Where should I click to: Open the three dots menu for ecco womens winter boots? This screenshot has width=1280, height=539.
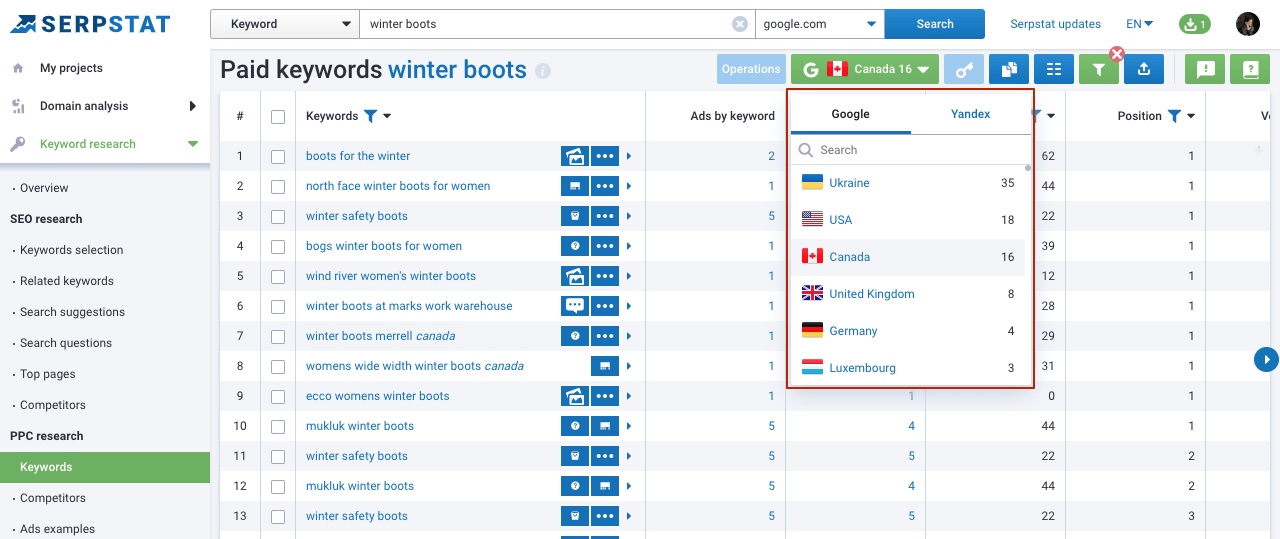point(604,396)
